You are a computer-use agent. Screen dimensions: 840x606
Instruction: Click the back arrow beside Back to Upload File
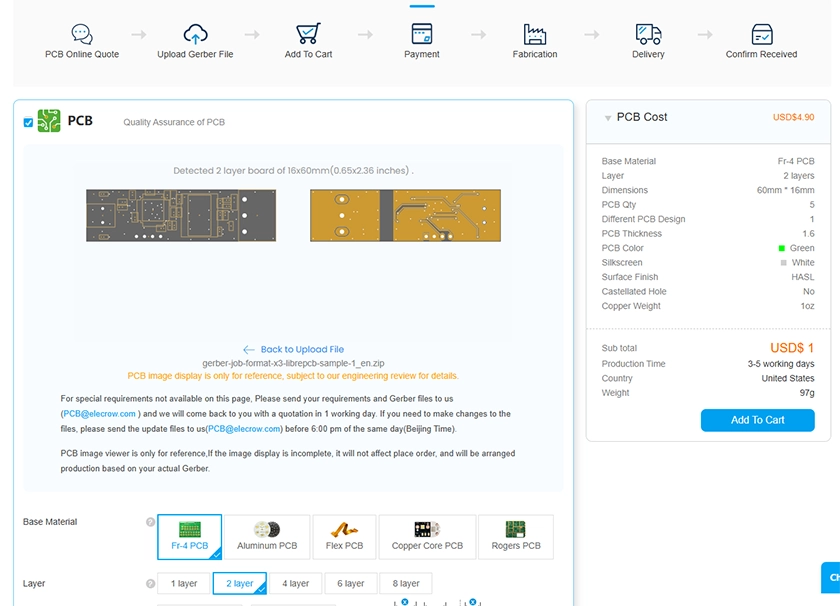249,350
